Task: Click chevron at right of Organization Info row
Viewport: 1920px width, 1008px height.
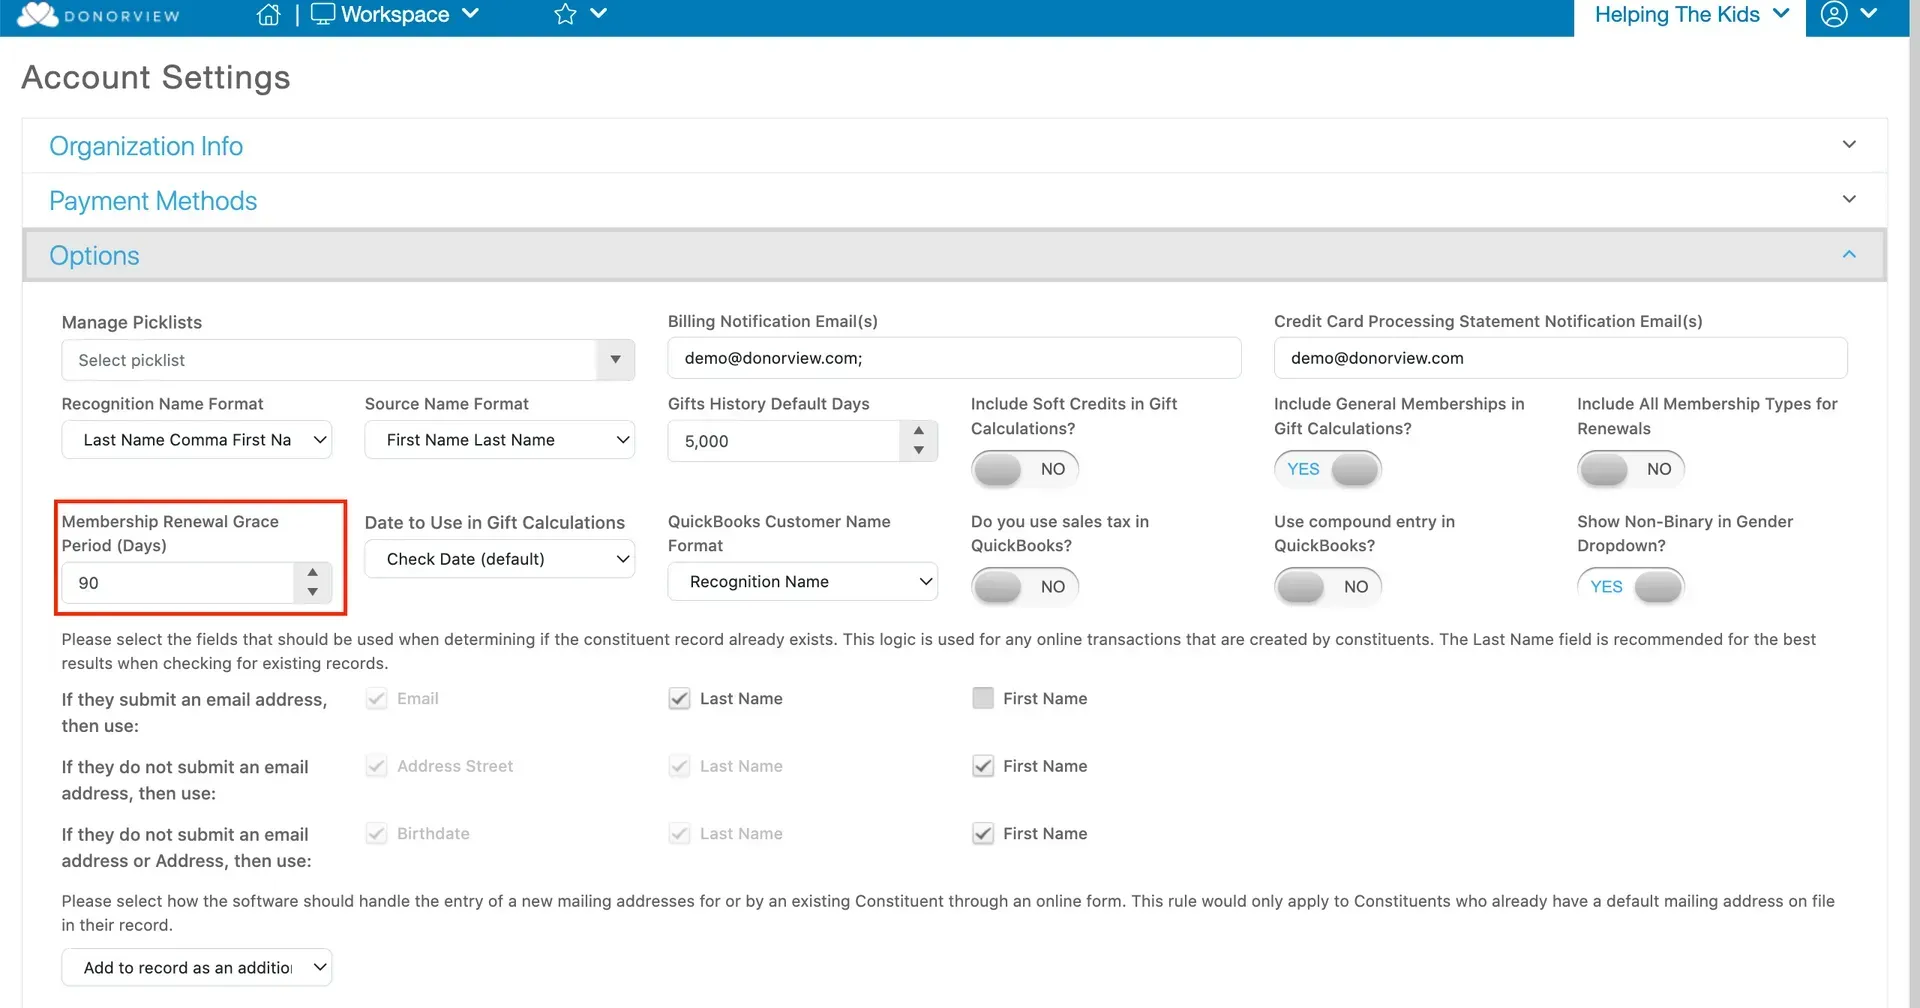Action: 1849,145
